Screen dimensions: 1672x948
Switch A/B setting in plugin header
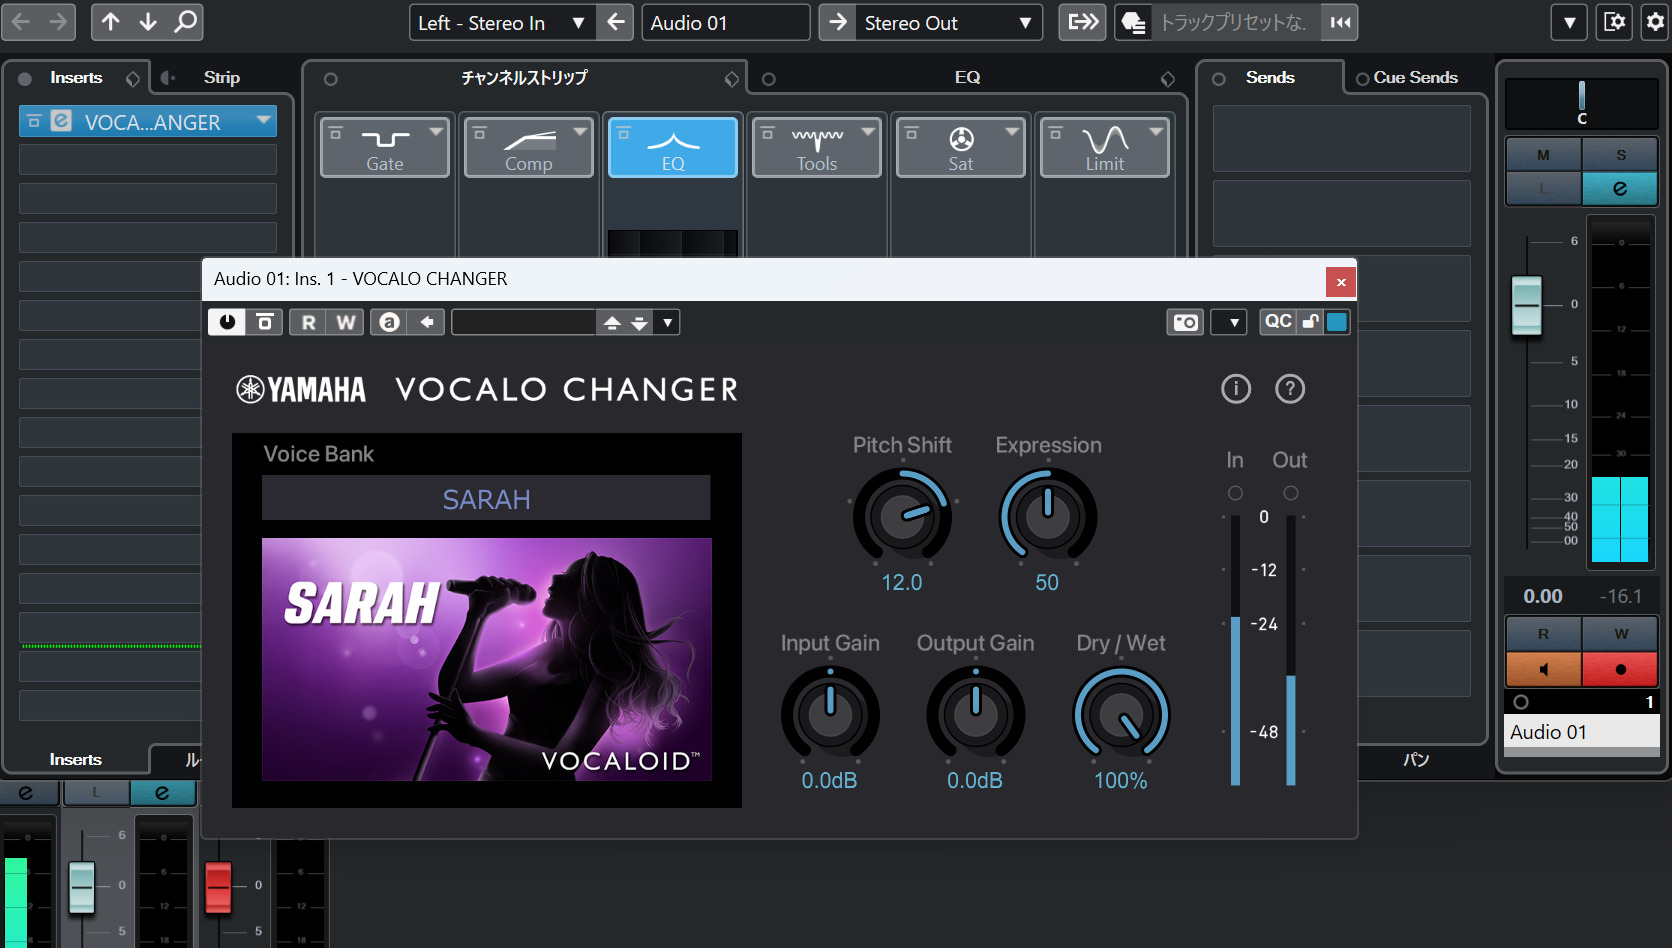[389, 322]
